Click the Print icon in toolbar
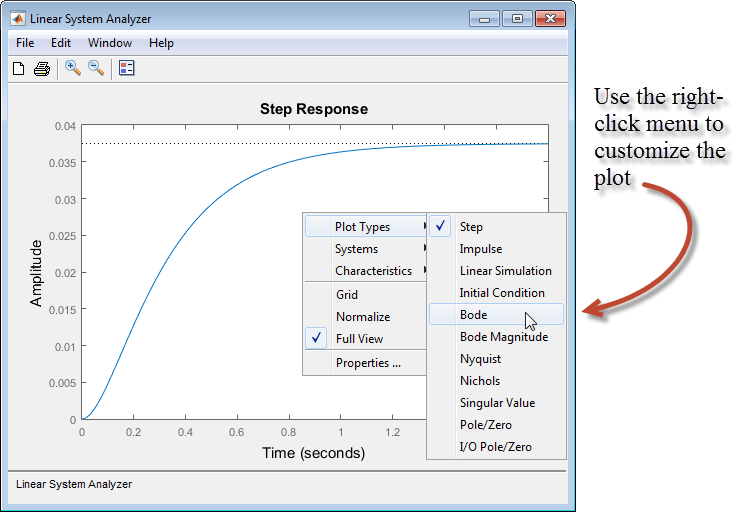This screenshot has height=512, width=744. [x=42, y=69]
